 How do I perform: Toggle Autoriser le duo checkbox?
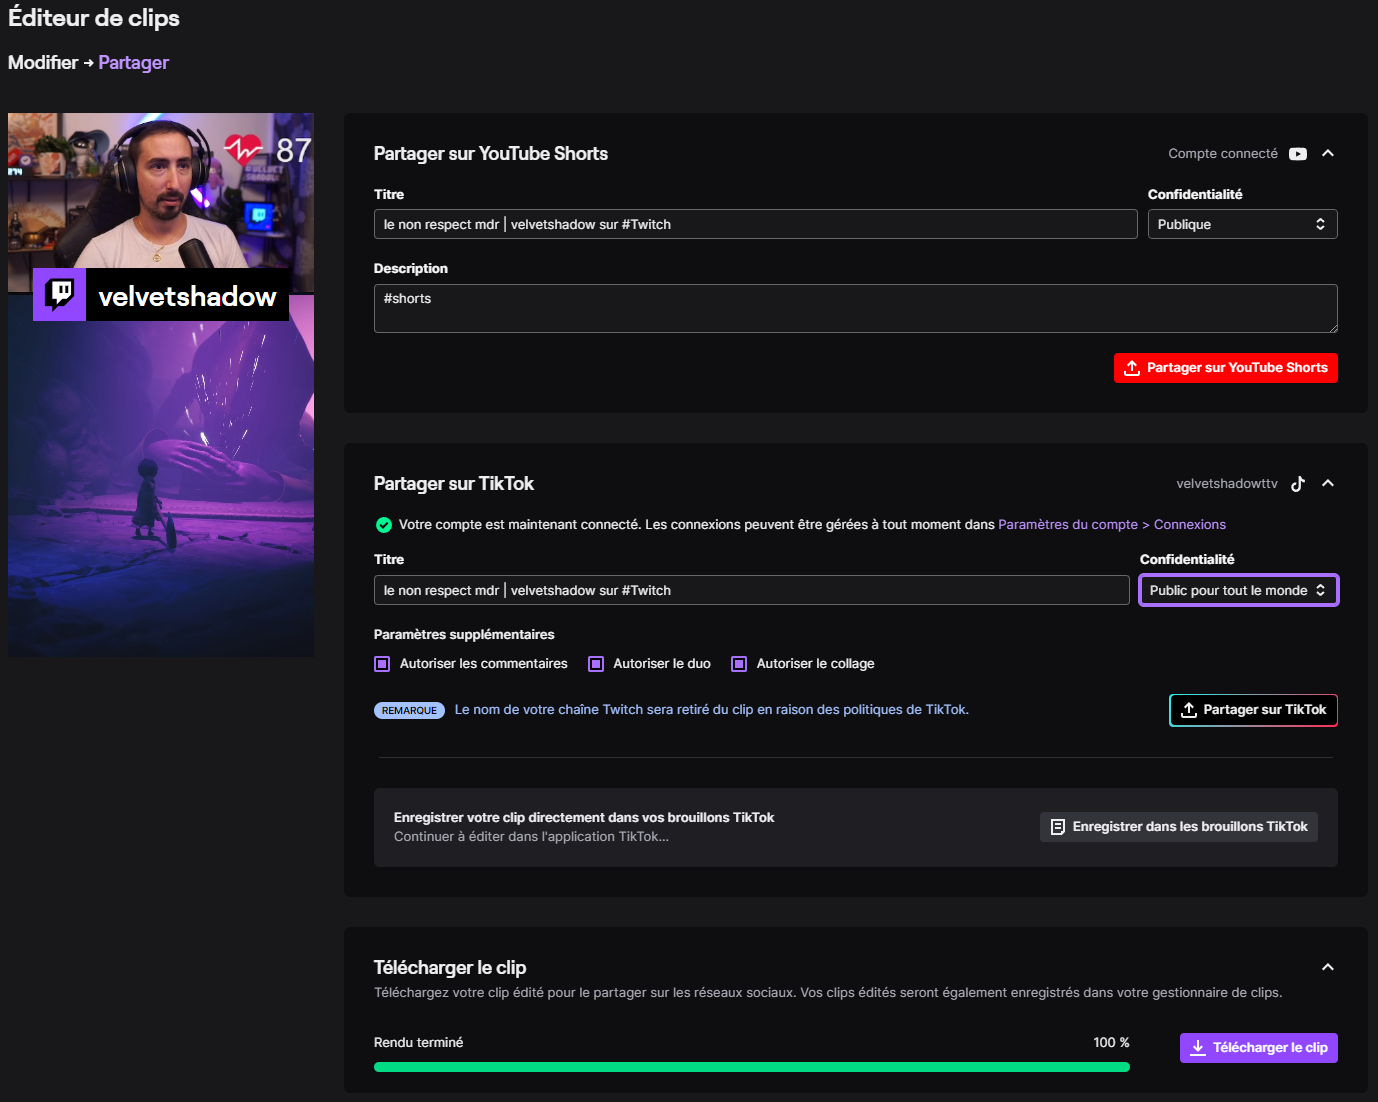click(x=596, y=664)
